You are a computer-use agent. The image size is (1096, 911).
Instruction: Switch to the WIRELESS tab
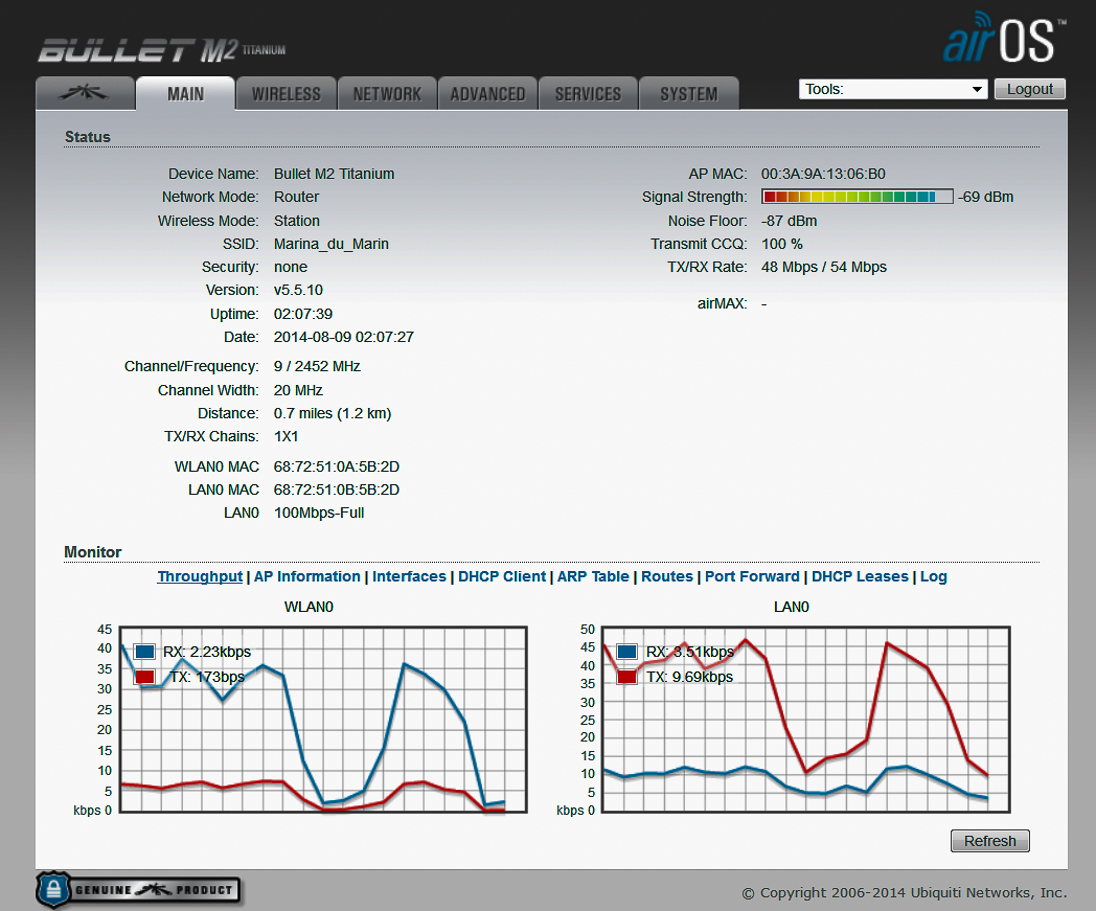point(286,93)
